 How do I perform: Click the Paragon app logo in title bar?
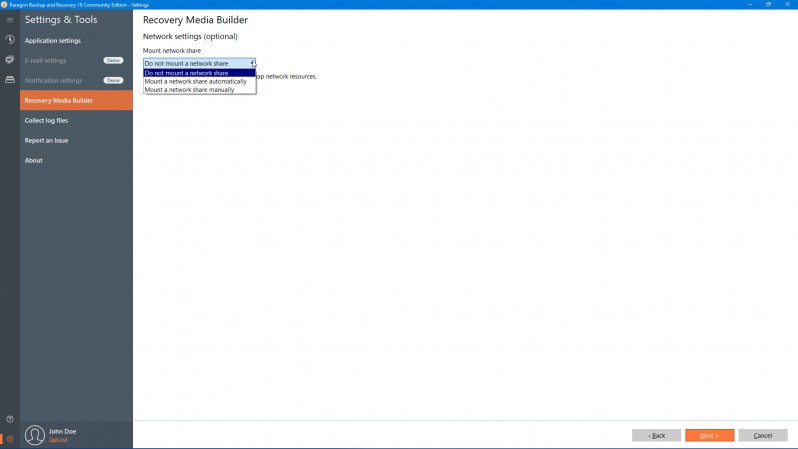coord(5,4)
